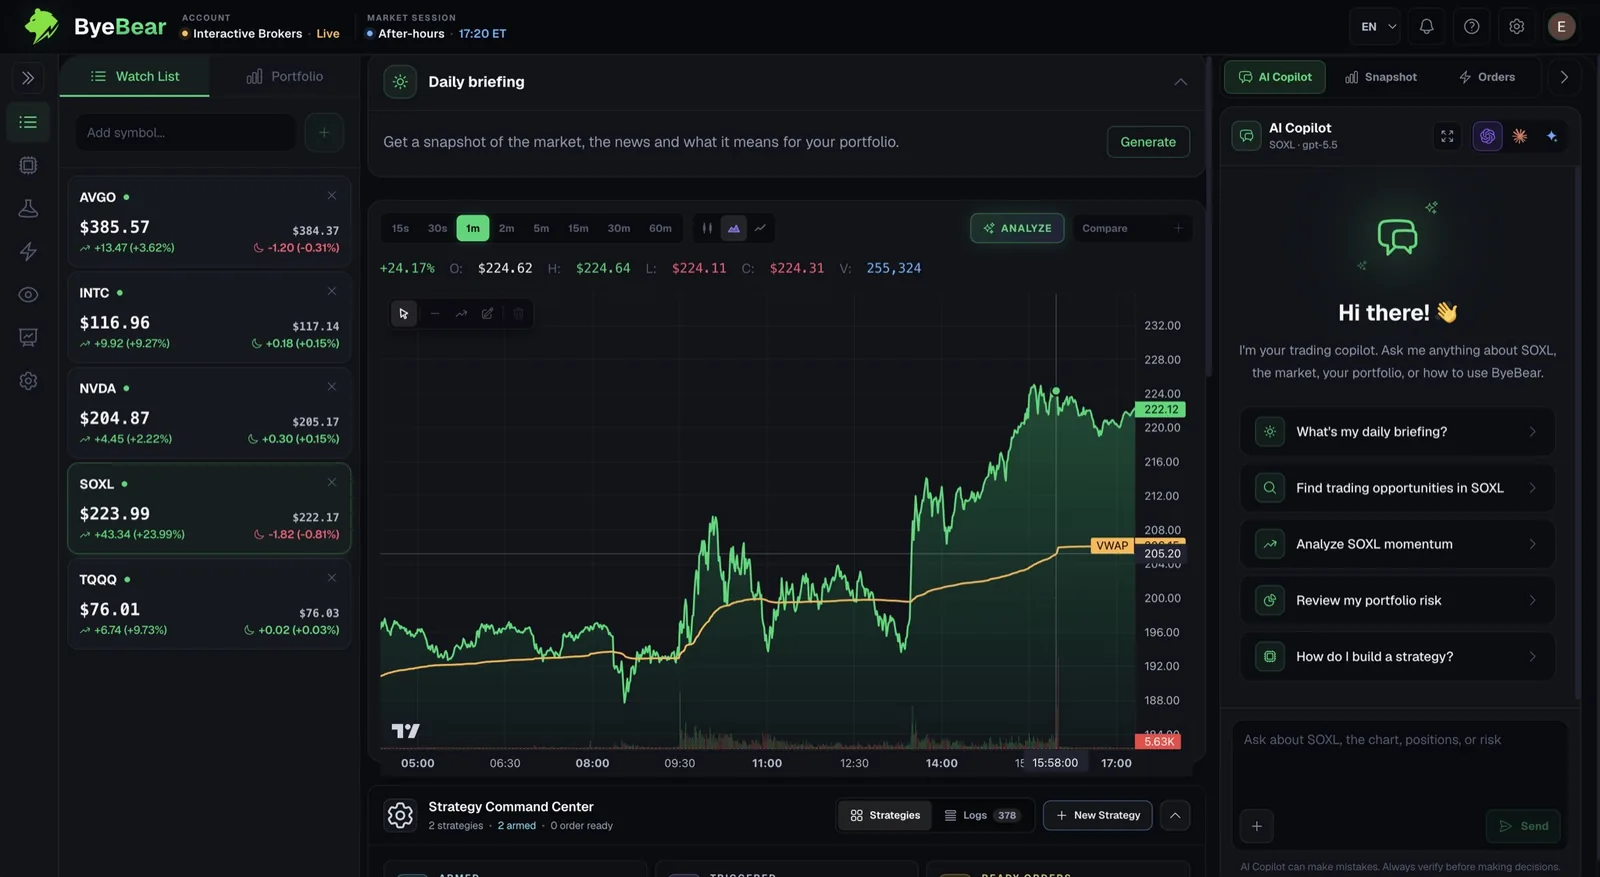Generate the daily briefing
Screen dimensions: 1600x877
[x=1148, y=142]
